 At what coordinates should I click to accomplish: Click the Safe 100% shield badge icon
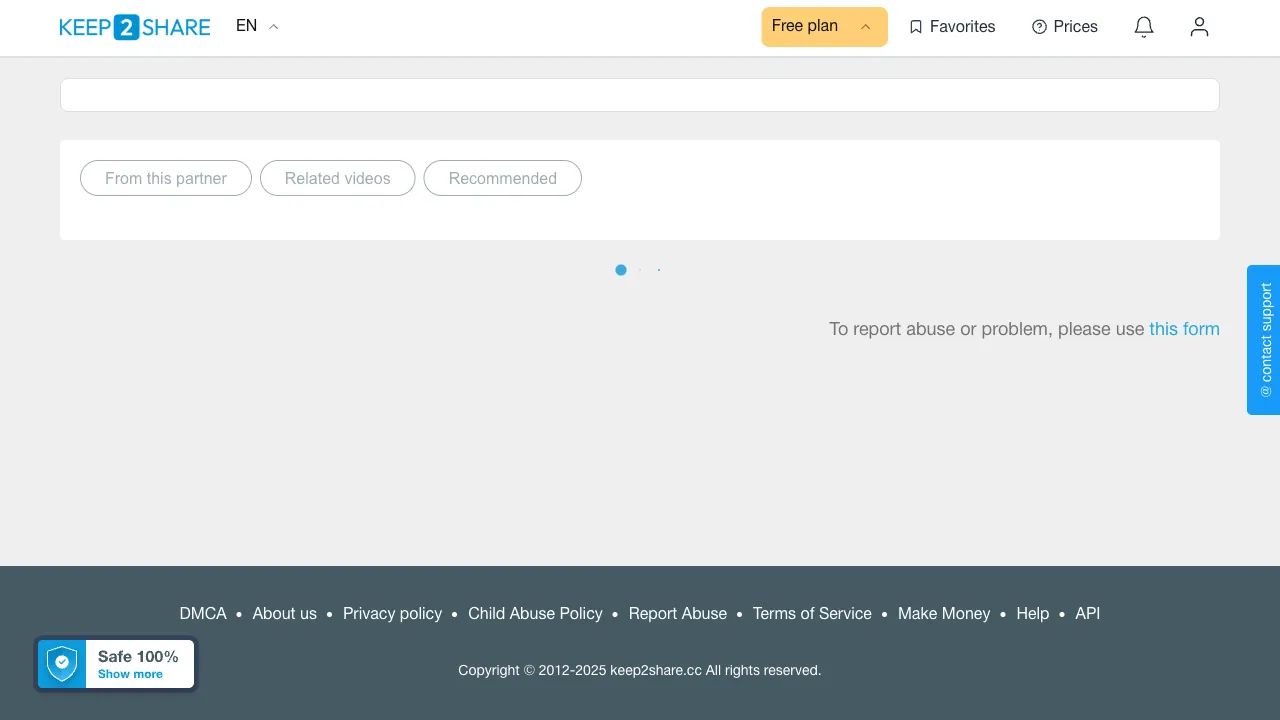pyautogui.click(x=62, y=664)
